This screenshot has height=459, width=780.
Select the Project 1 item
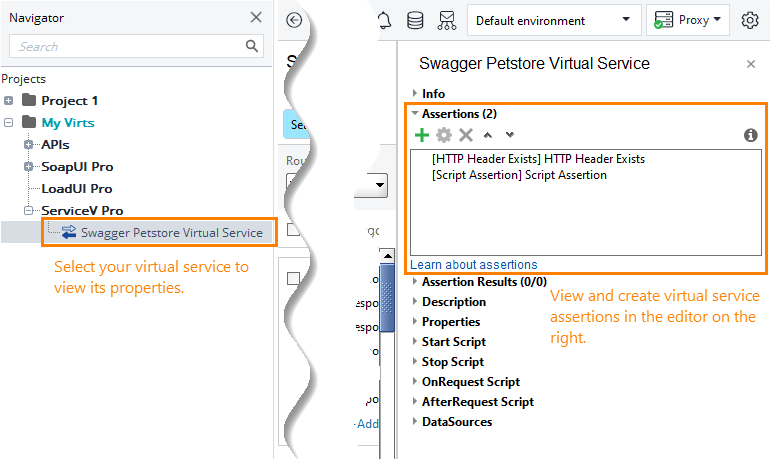pos(69,100)
